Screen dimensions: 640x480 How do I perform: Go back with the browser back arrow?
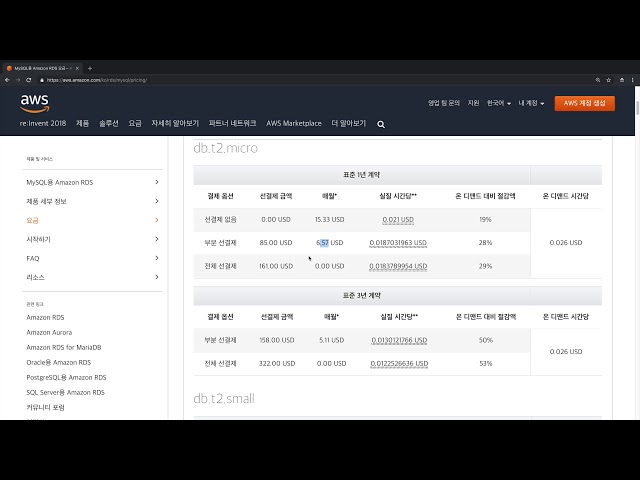click(7, 80)
